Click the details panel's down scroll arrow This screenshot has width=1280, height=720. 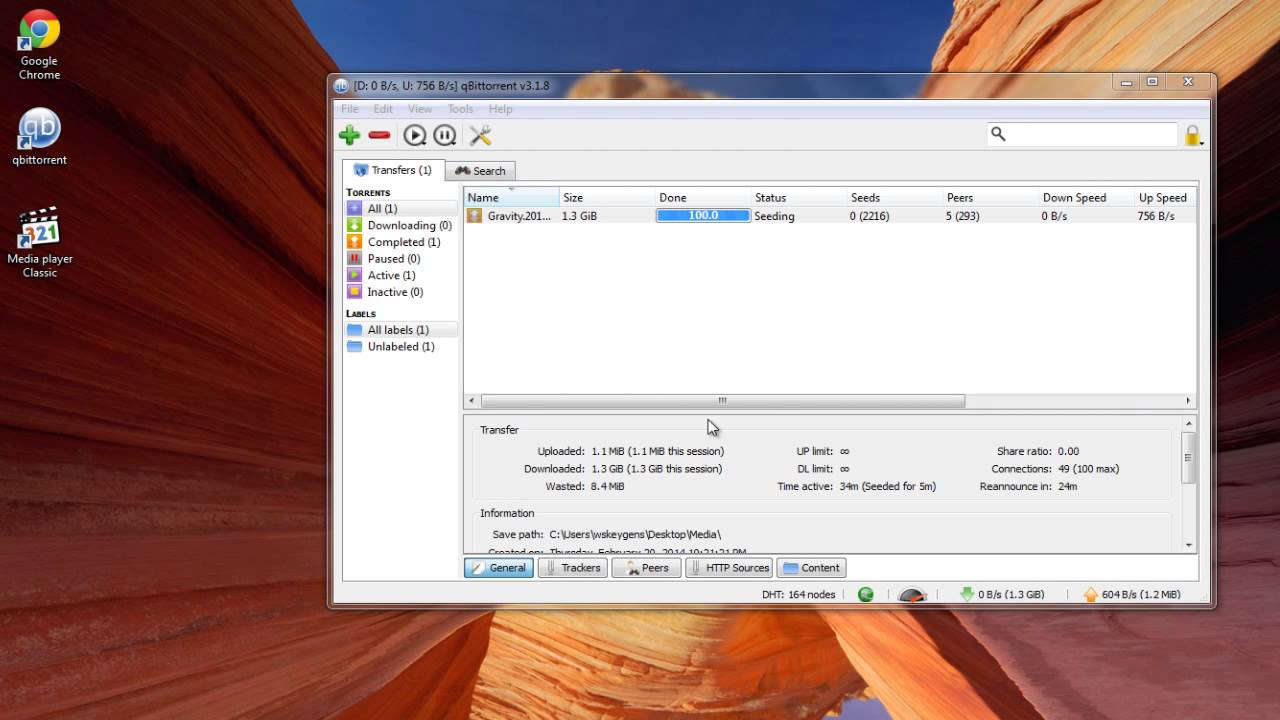1188,545
